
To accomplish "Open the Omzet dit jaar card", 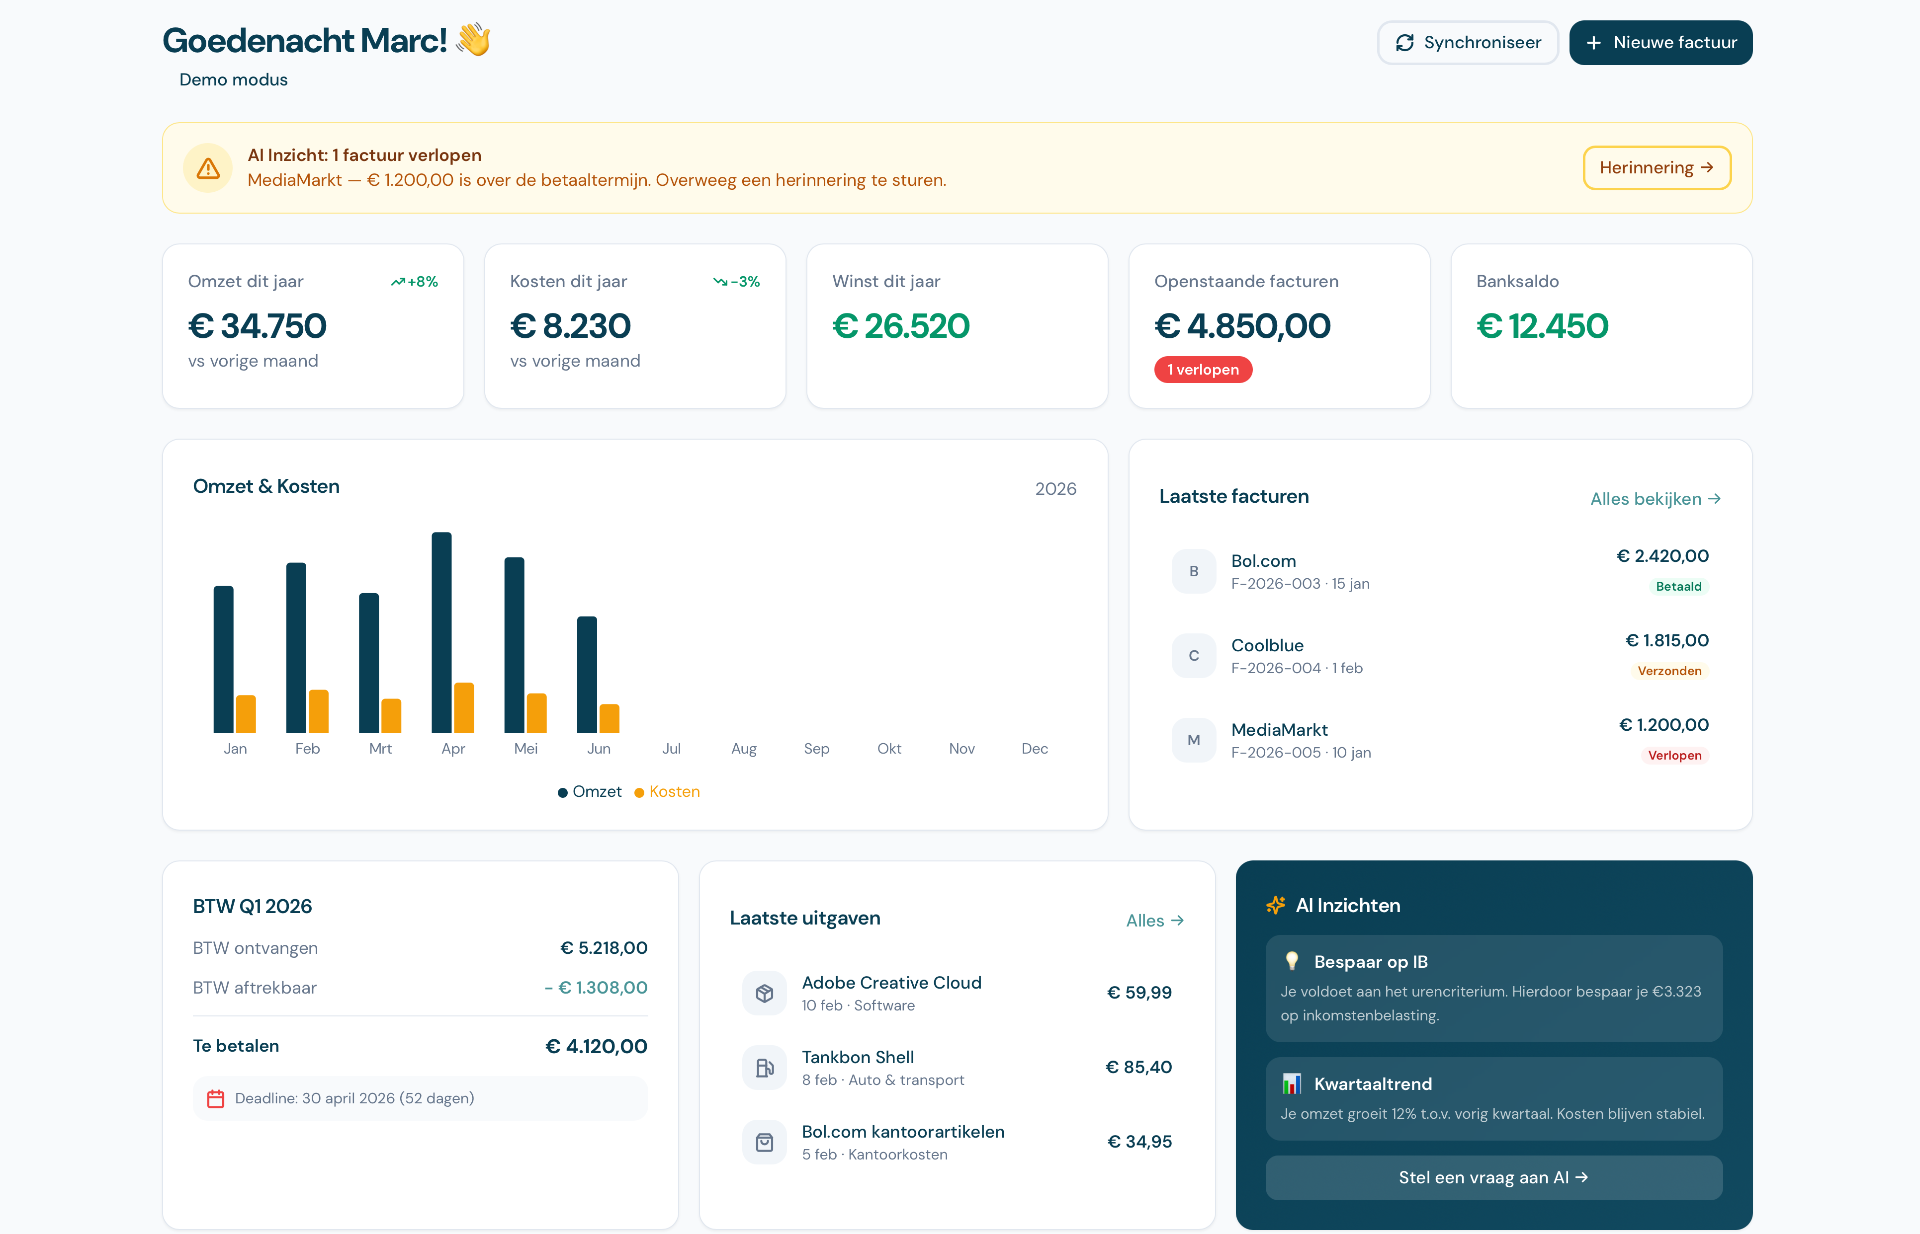I will pyautogui.click(x=313, y=326).
